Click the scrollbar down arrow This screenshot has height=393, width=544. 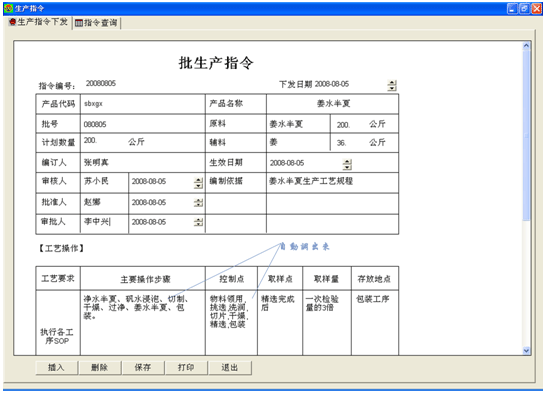pos(526,351)
